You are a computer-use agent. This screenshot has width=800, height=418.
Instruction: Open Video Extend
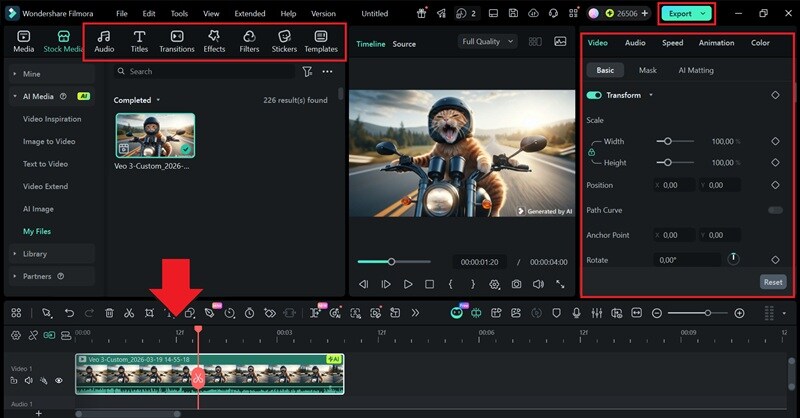(x=45, y=186)
